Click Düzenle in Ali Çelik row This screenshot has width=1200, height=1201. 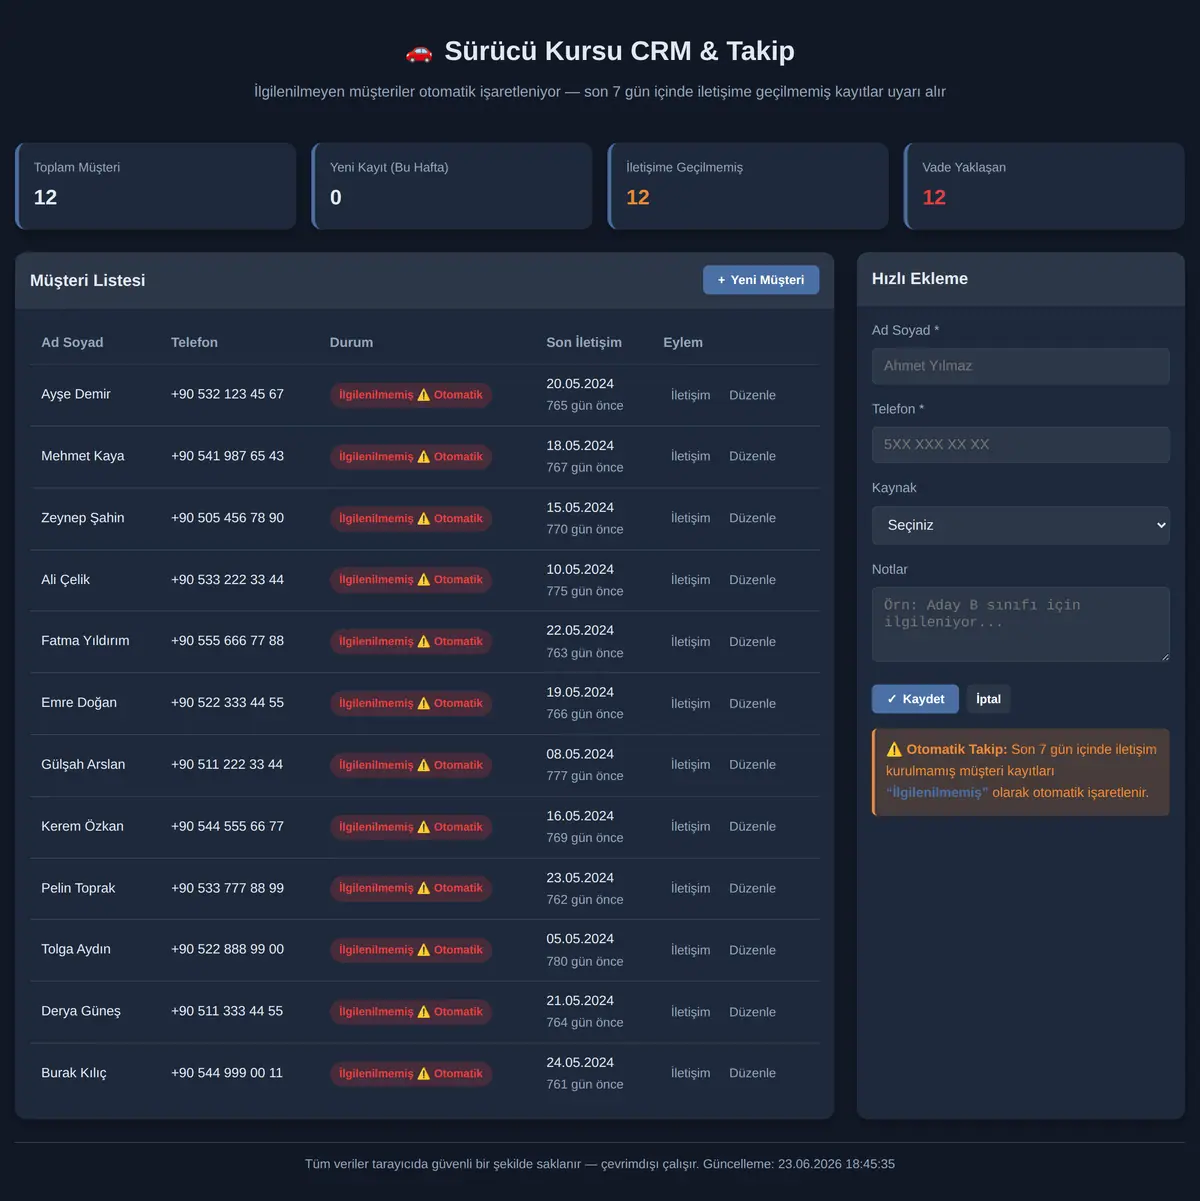point(752,580)
